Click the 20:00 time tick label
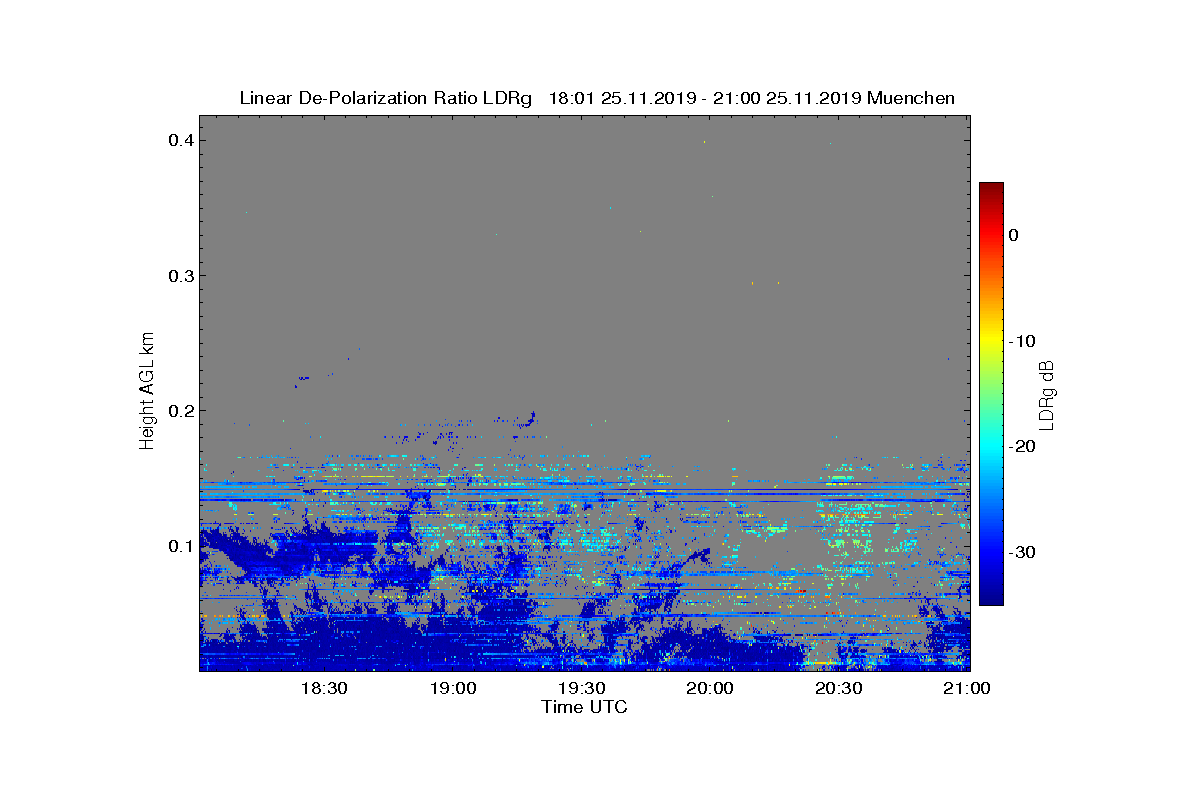 point(710,689)
